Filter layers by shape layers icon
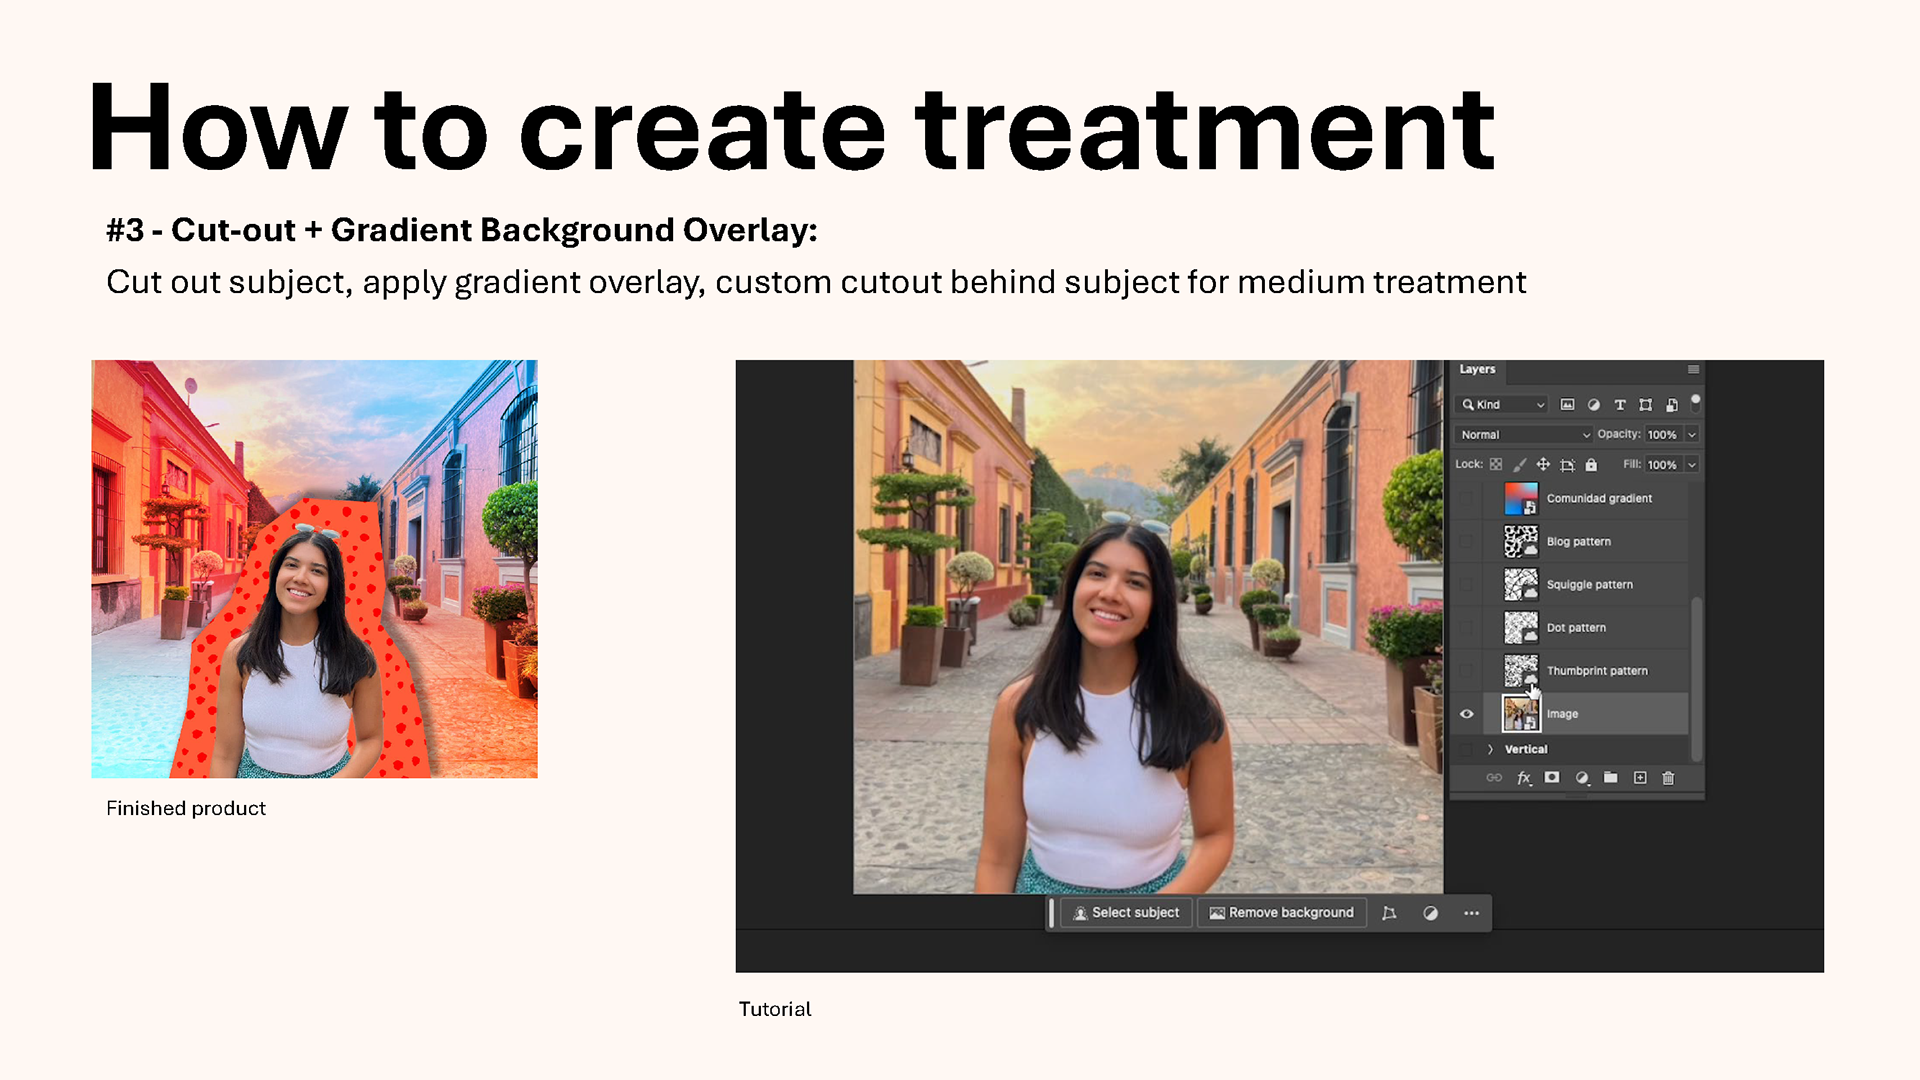This screenshot has height=1080, width=1920. tap(1646, 405)
